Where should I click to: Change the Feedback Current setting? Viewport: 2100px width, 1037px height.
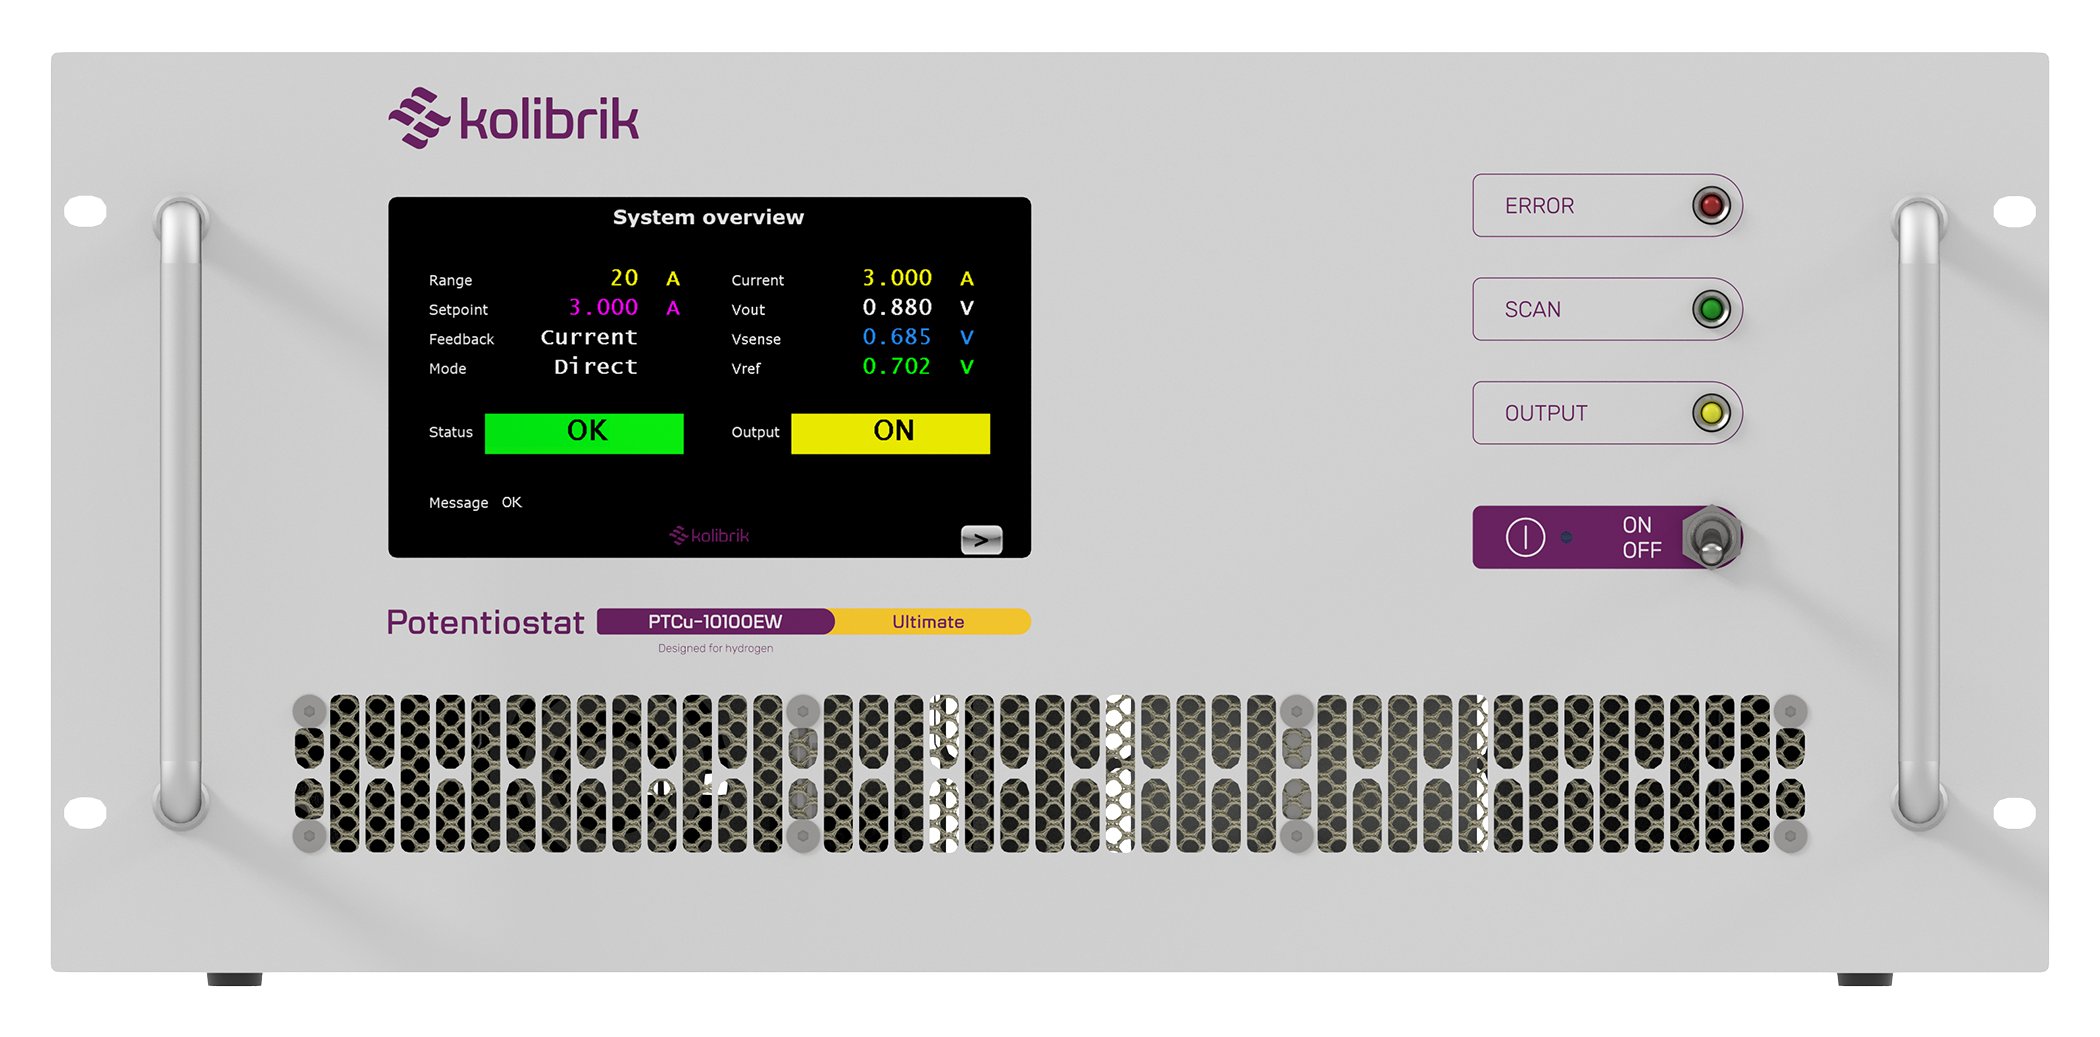click(x=588, y=338)
